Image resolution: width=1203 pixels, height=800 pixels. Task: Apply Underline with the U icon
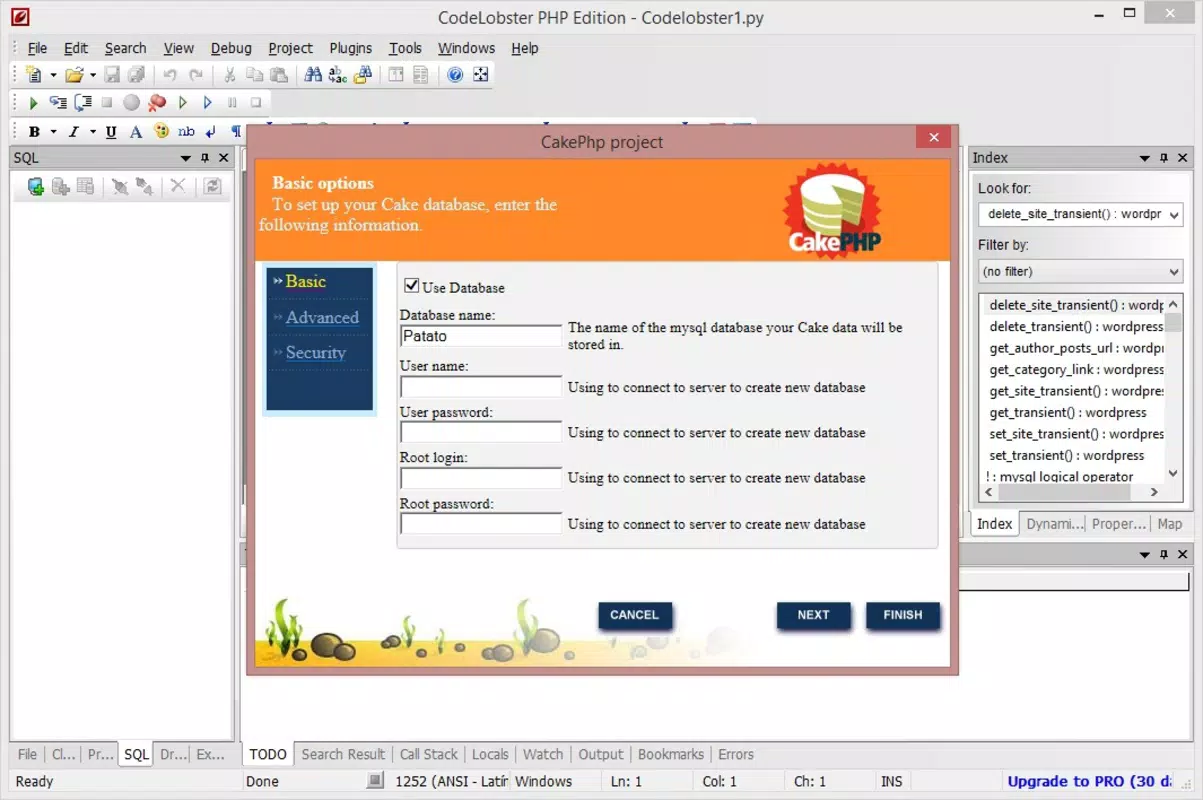tap(111, 131)
